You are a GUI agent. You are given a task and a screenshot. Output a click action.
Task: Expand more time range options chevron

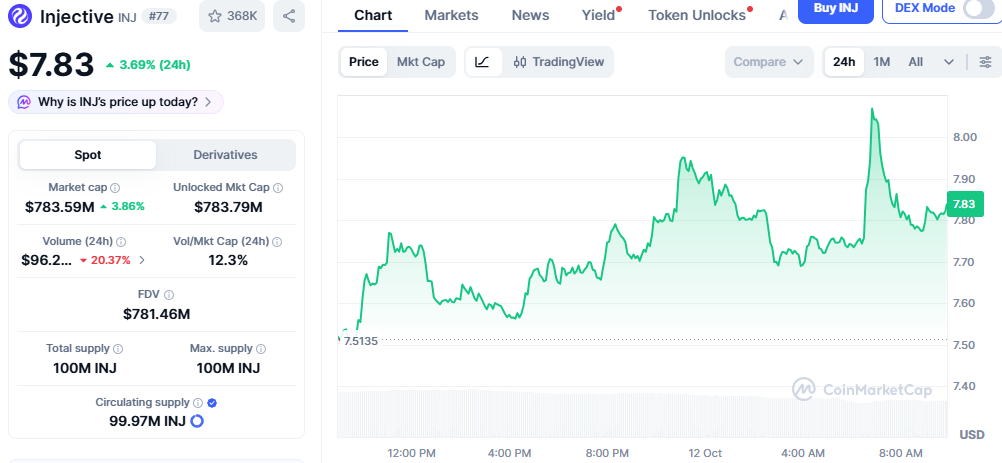949,62
